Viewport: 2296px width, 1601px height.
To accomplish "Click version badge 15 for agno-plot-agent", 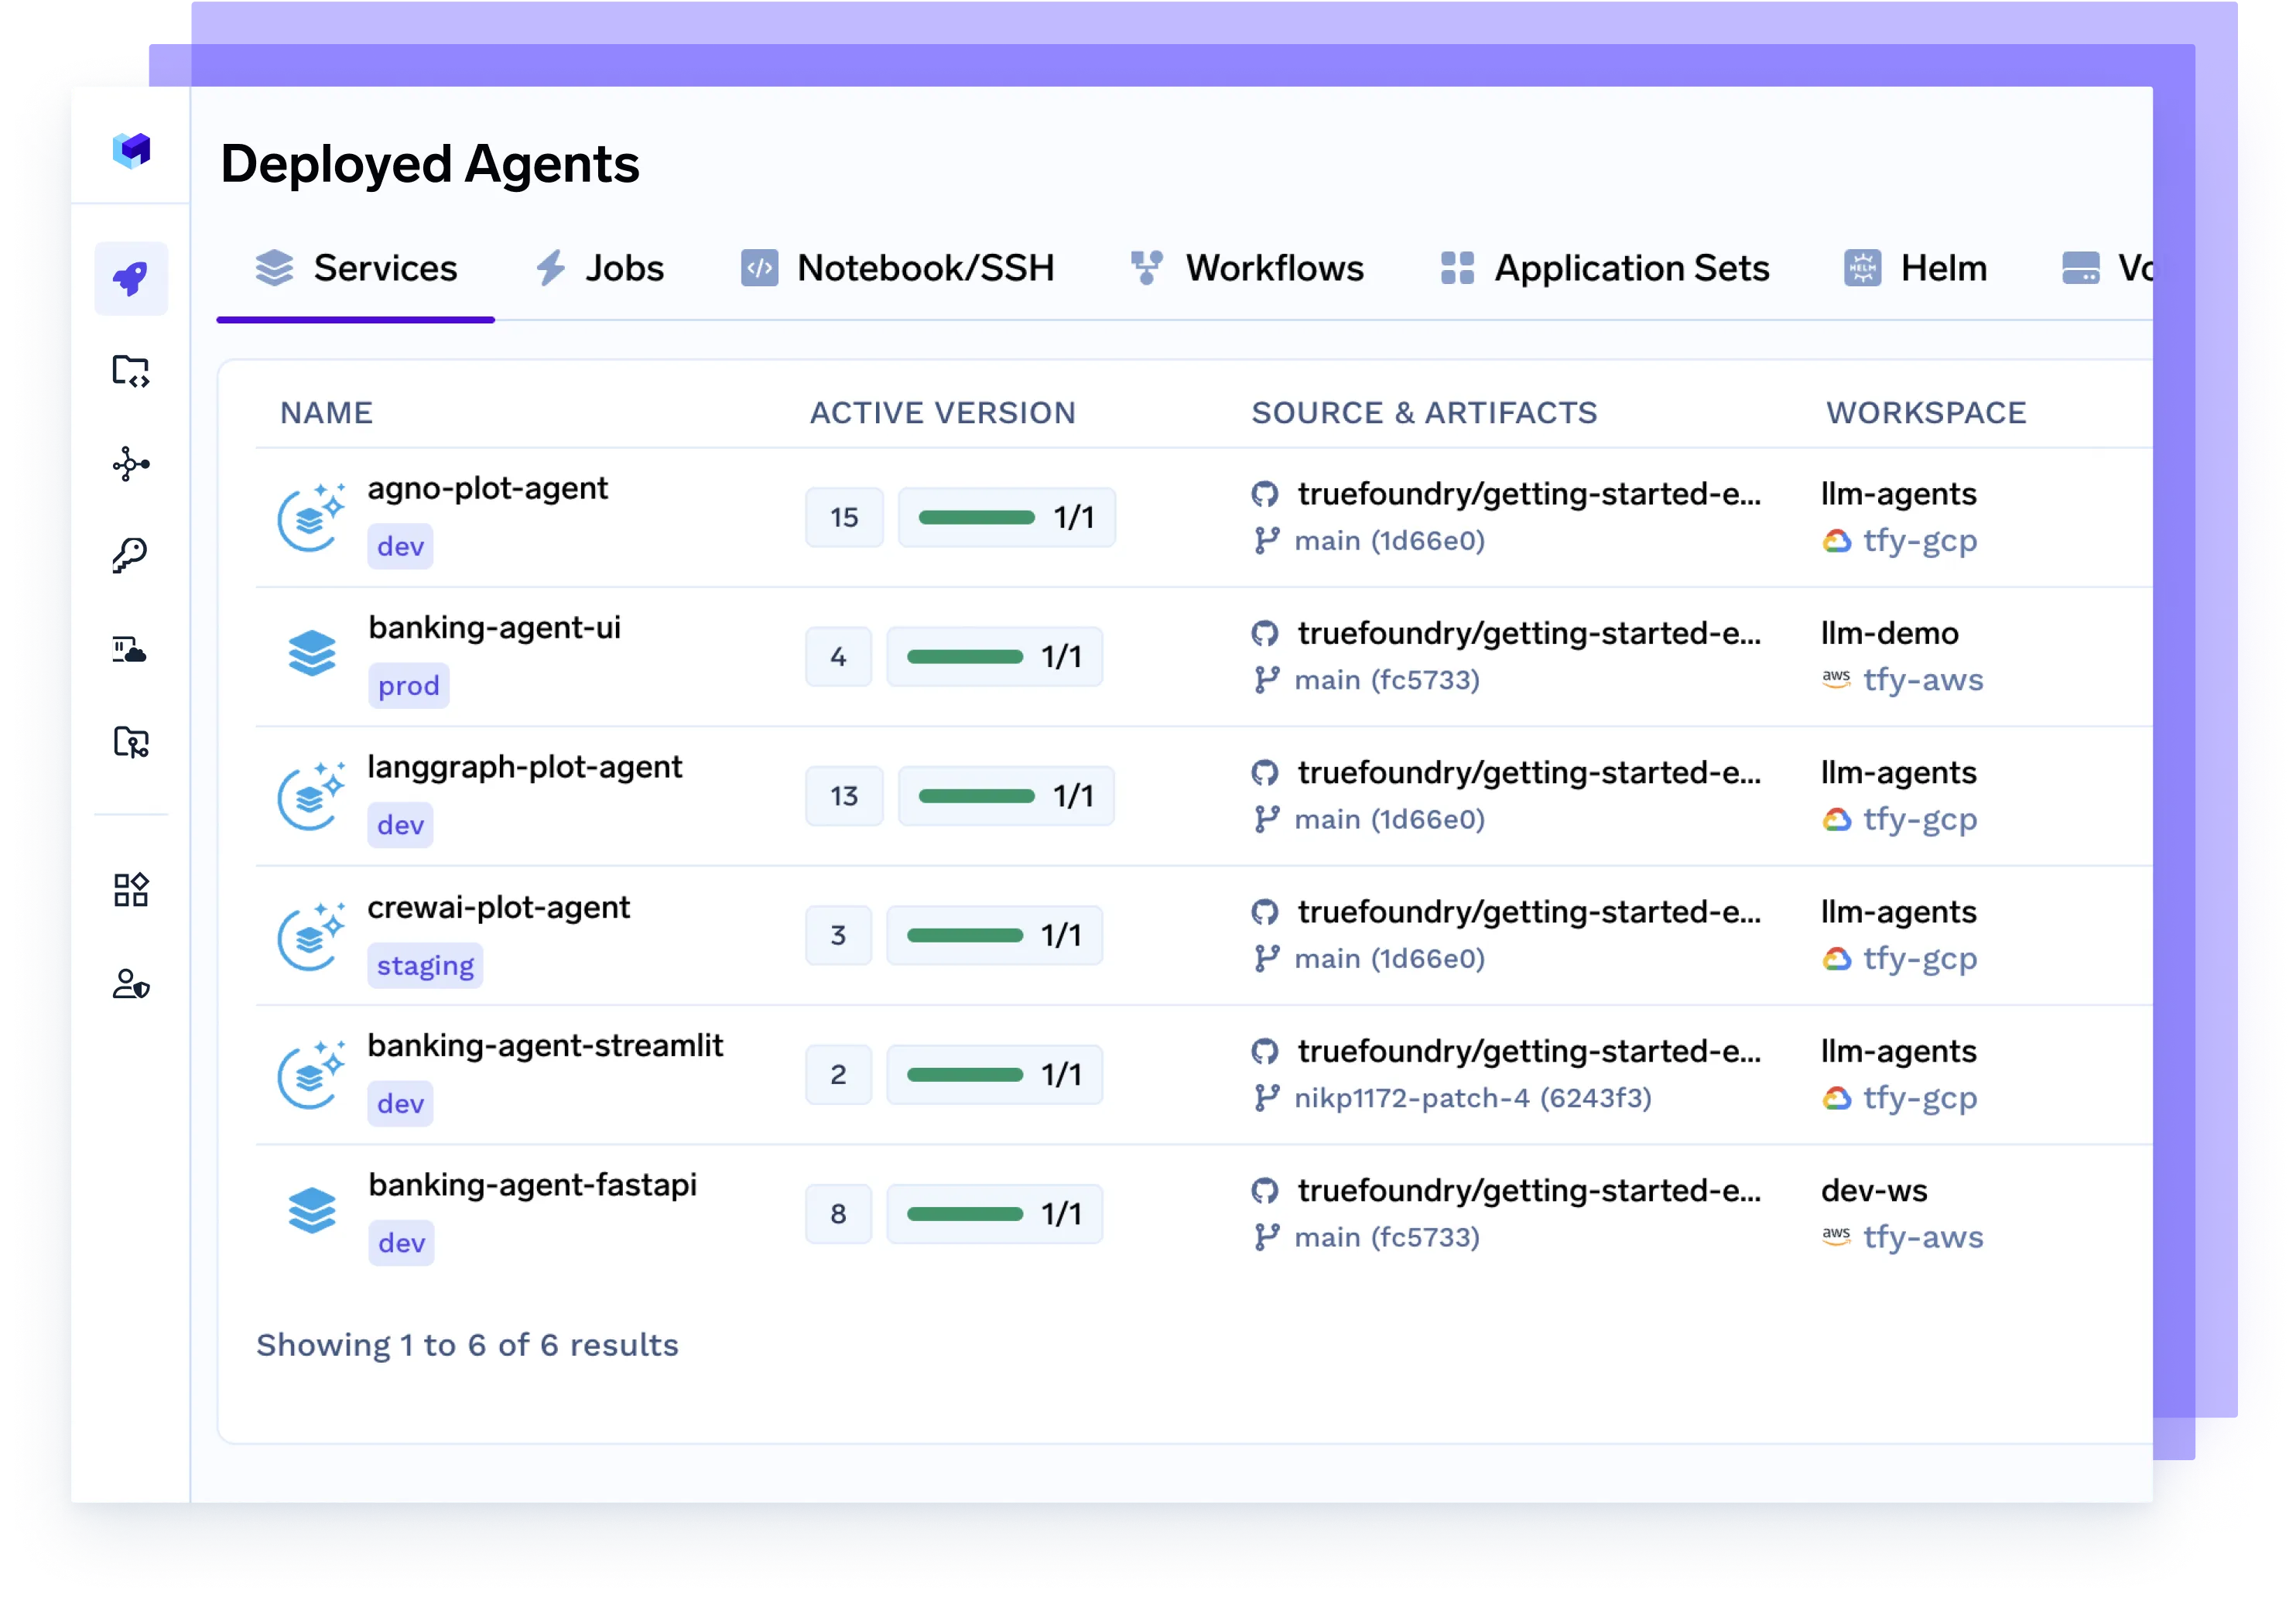I will tap(844, 517).
